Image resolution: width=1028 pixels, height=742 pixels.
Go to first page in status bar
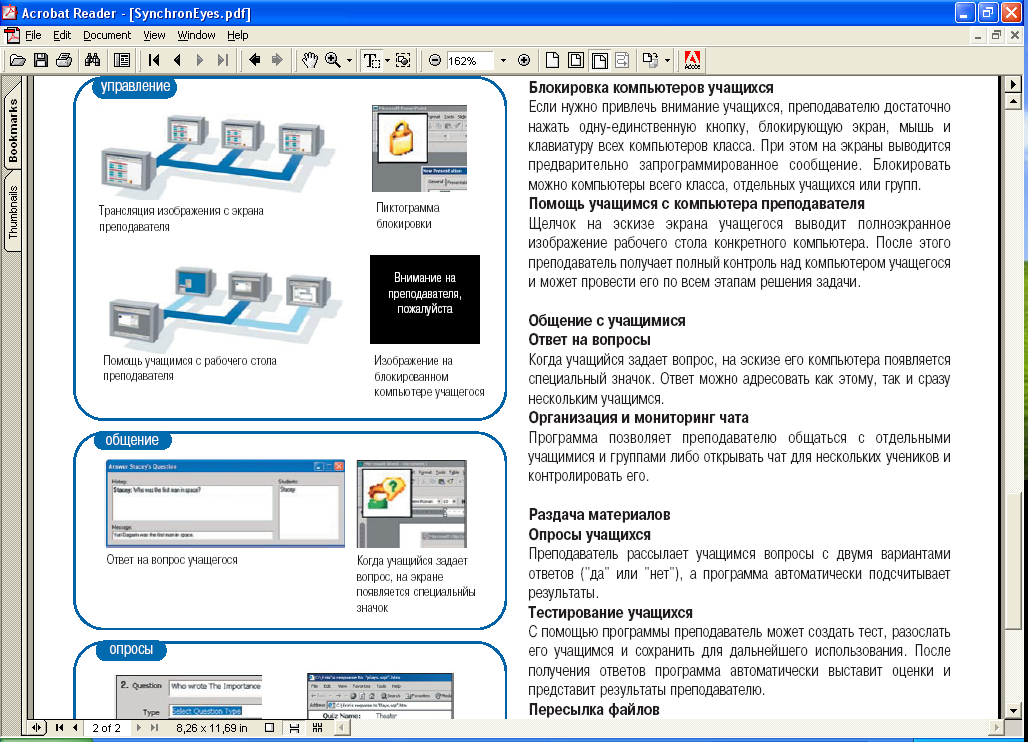click(60, 728)
